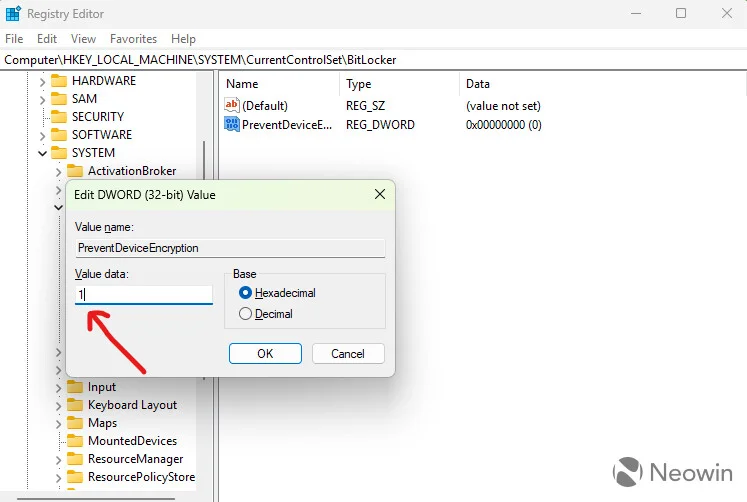Screen dimensions: 747x502
Task: Close the Registry Editor window
Action: 727,13
